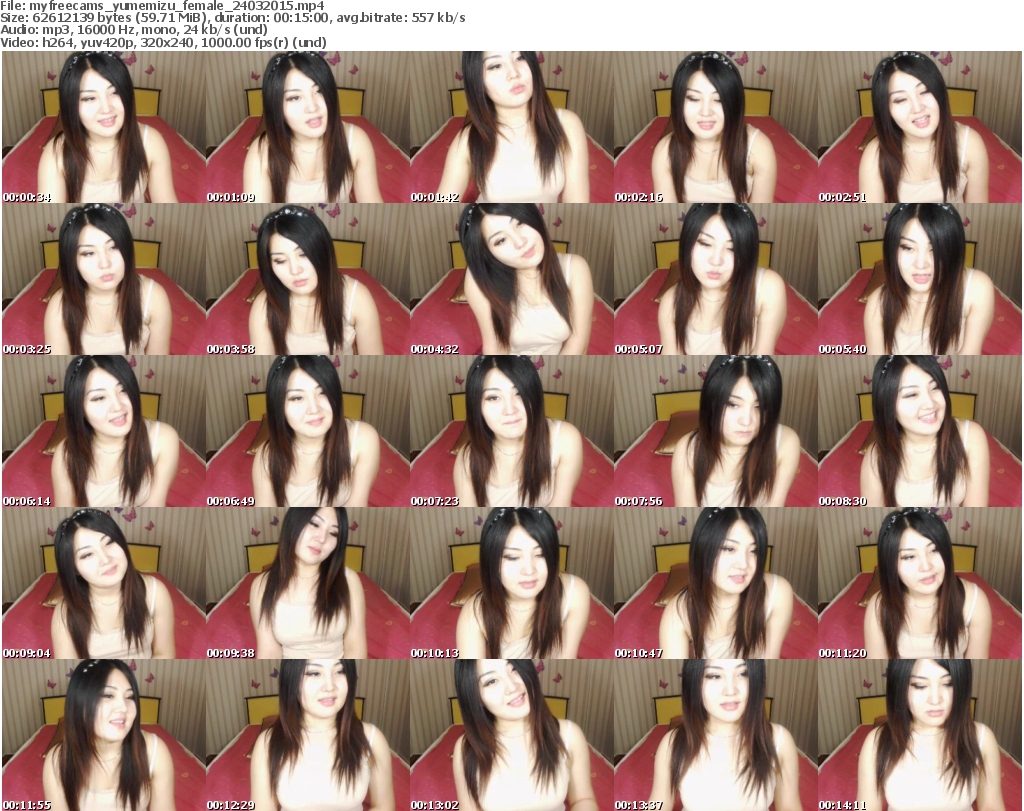Viewport: 1024px width, 811px height.
Task: Select the thumbnail frame stamped 00:03:58
Action: (308, 279)
